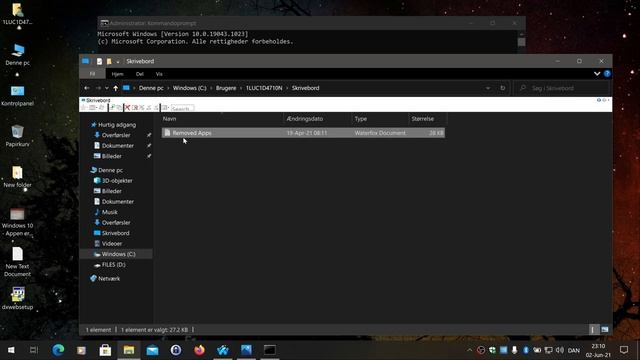Open Overførsler under Denne pc
Screen dimensions: 640x360
coord(116,222)
